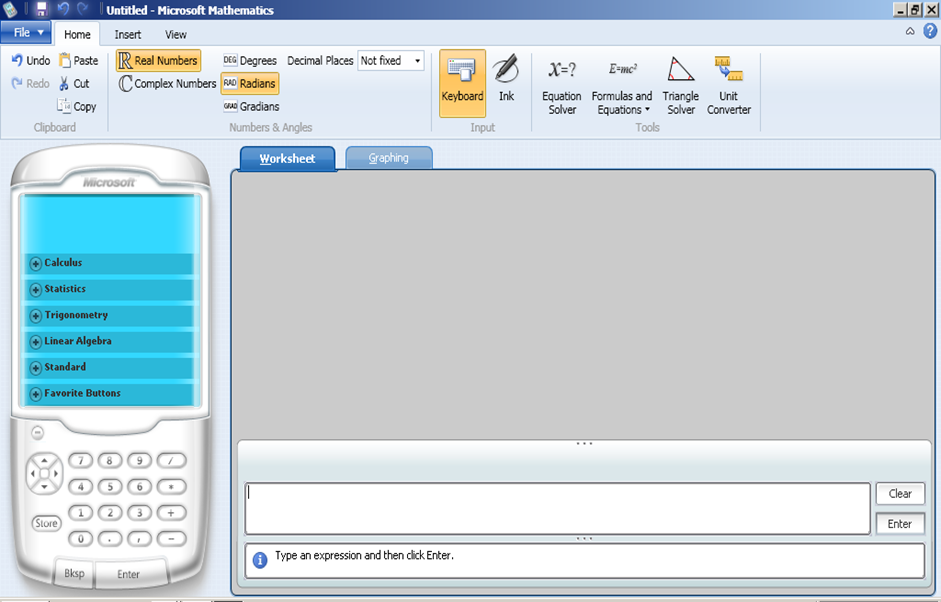Screen dimensions: 941x602
Task: Click calculator key 8
Action: [x=110, y=460]
